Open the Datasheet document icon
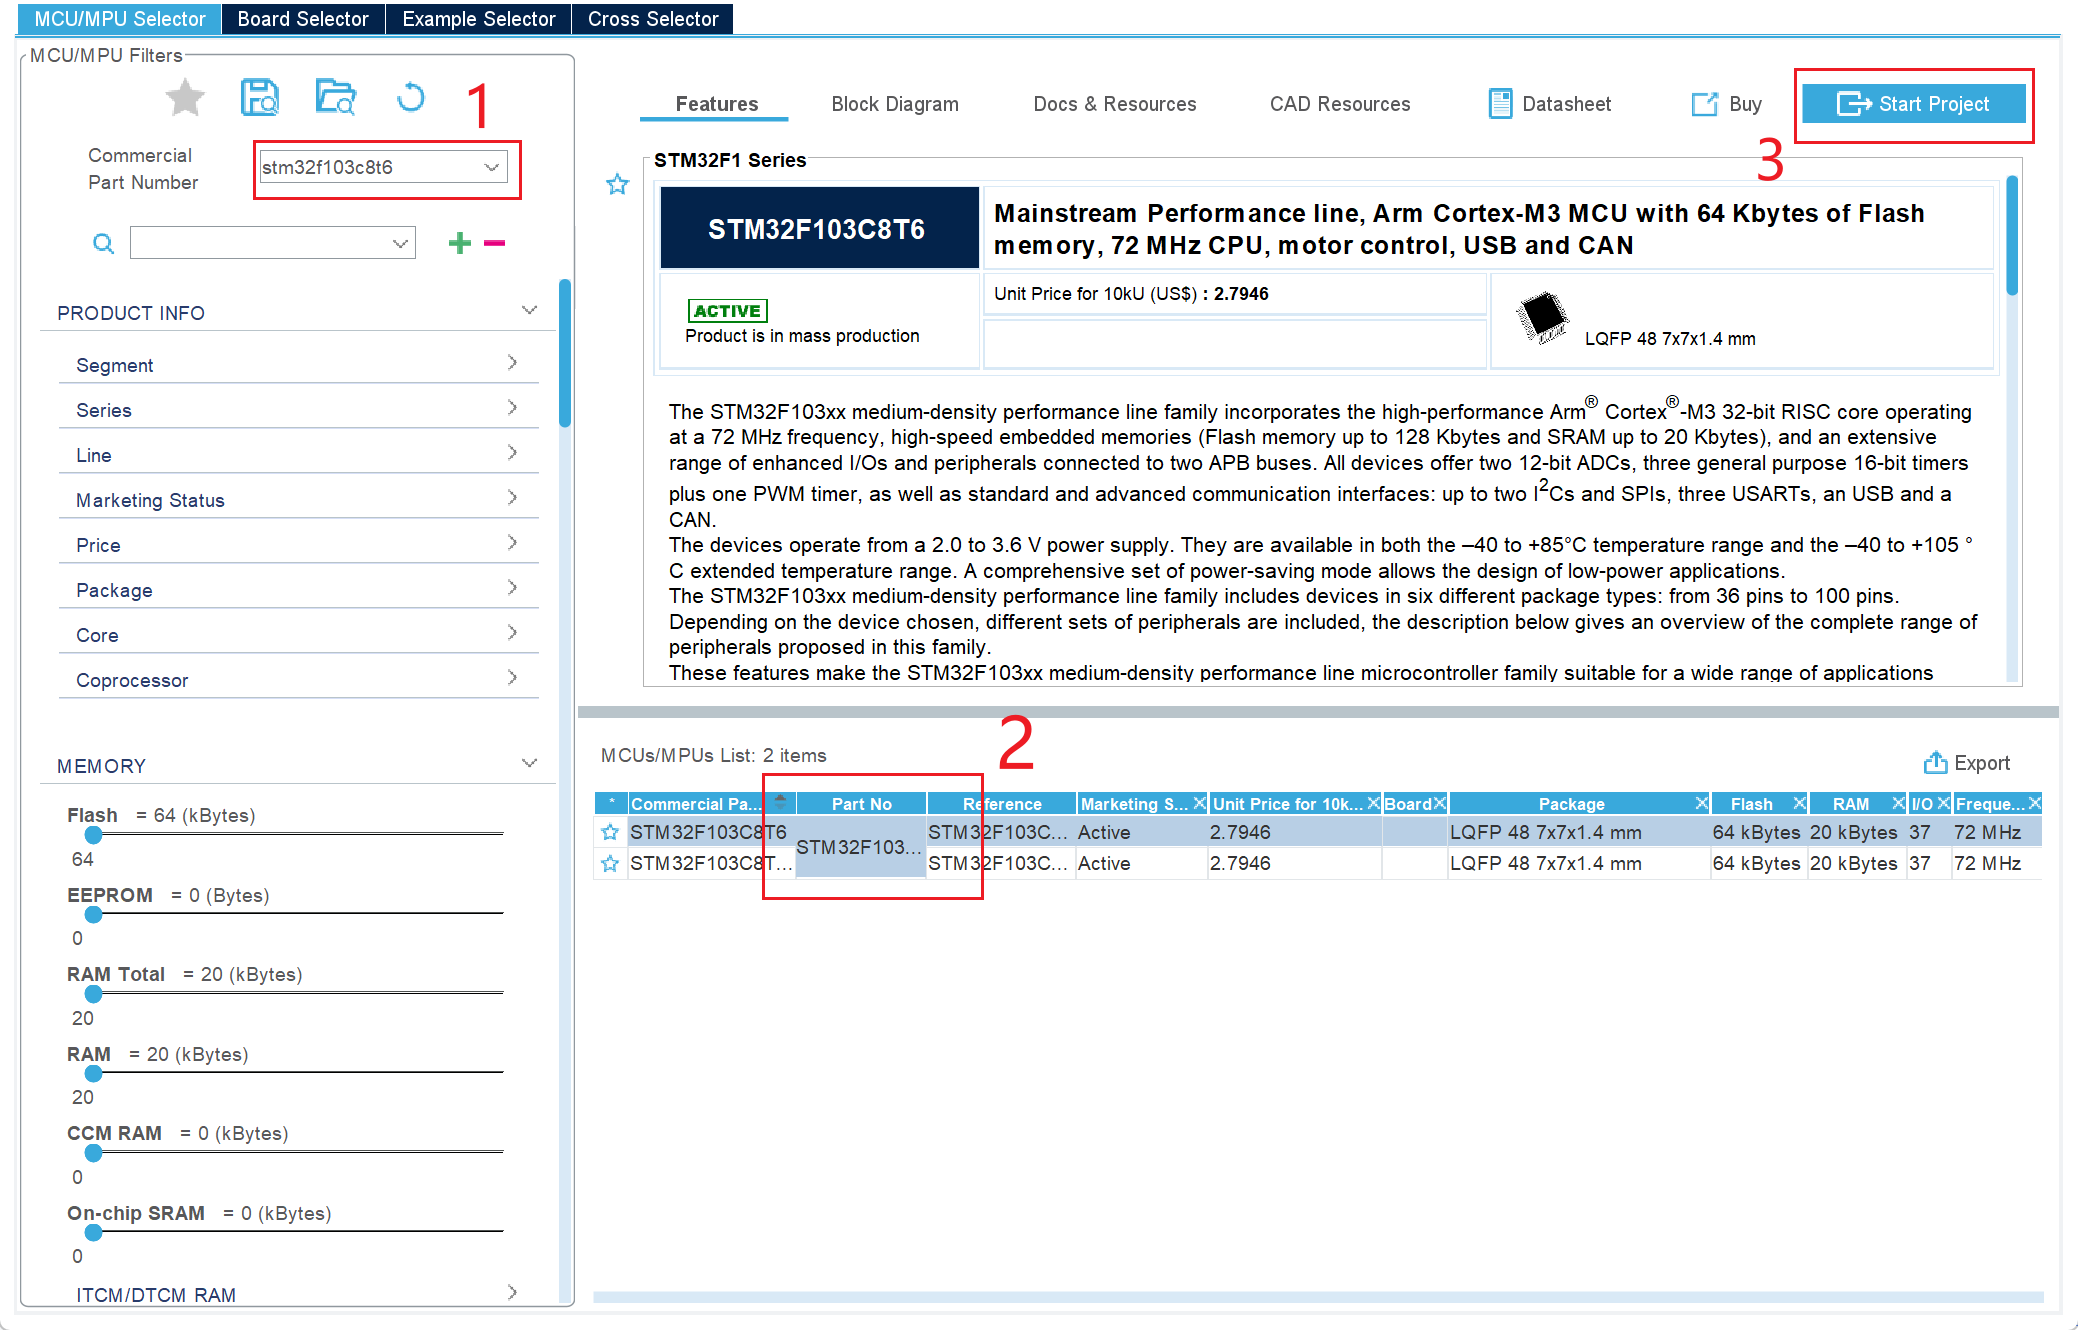The width and height of the screenshot is (2078, 1330). 1500,104
